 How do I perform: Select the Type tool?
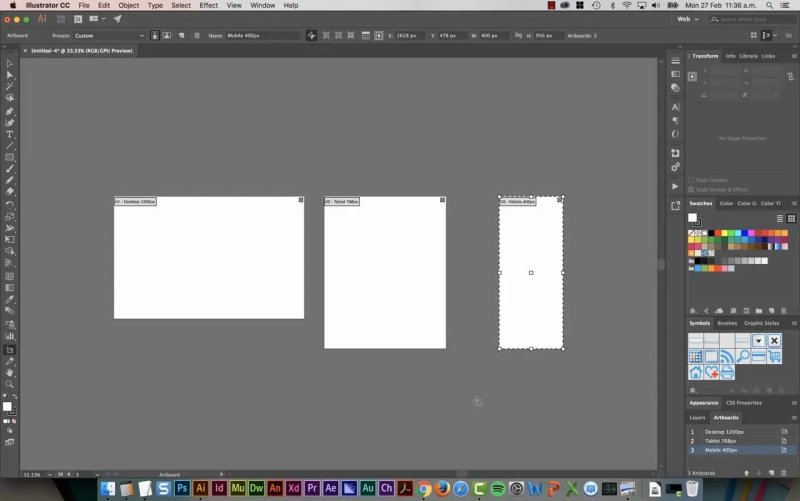[x=9, y=134]
